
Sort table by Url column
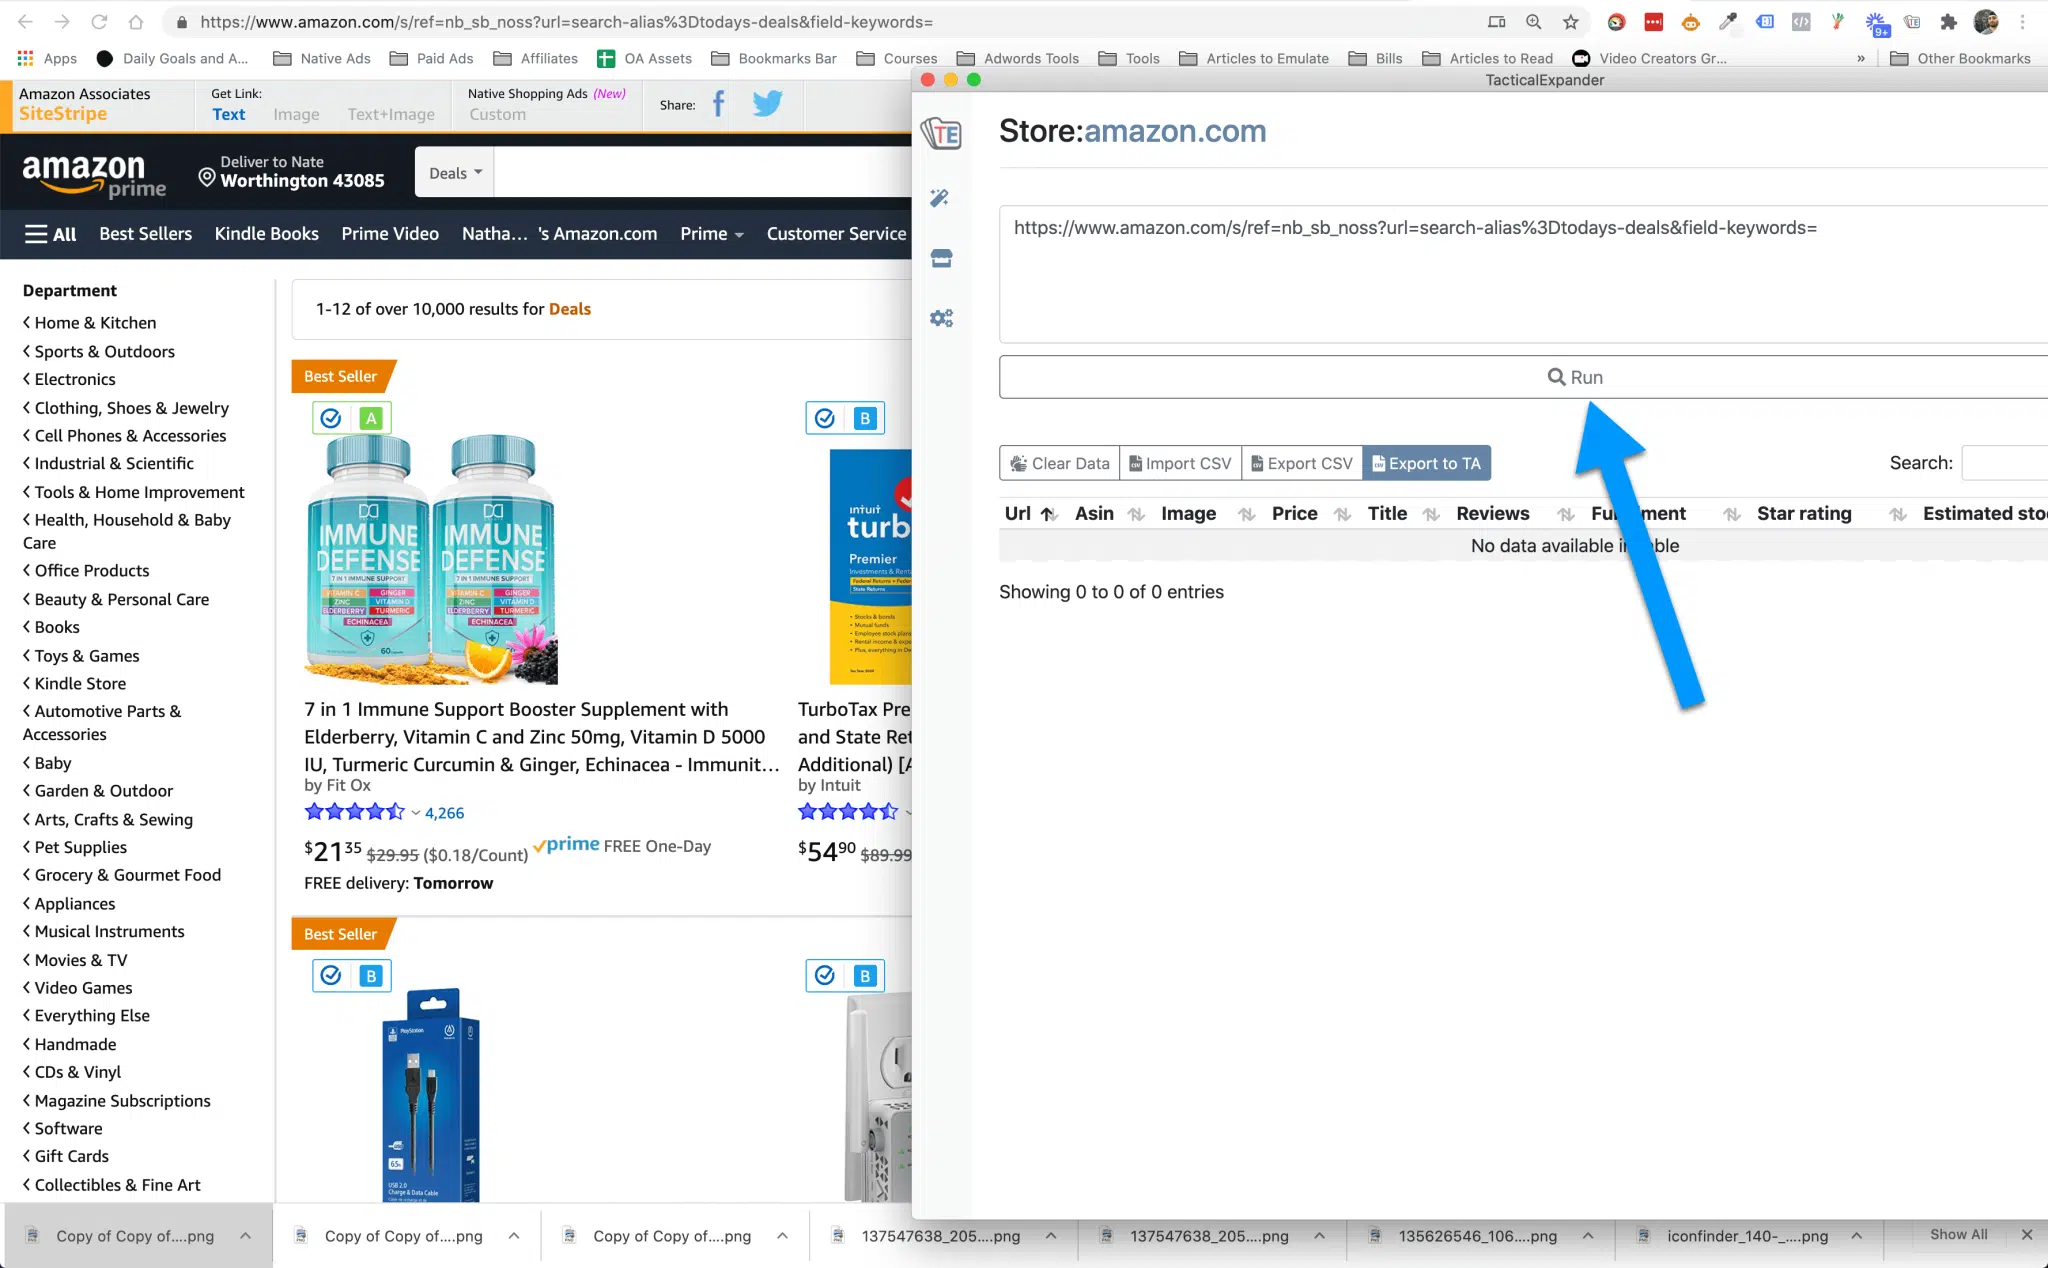click(1030, 514)
